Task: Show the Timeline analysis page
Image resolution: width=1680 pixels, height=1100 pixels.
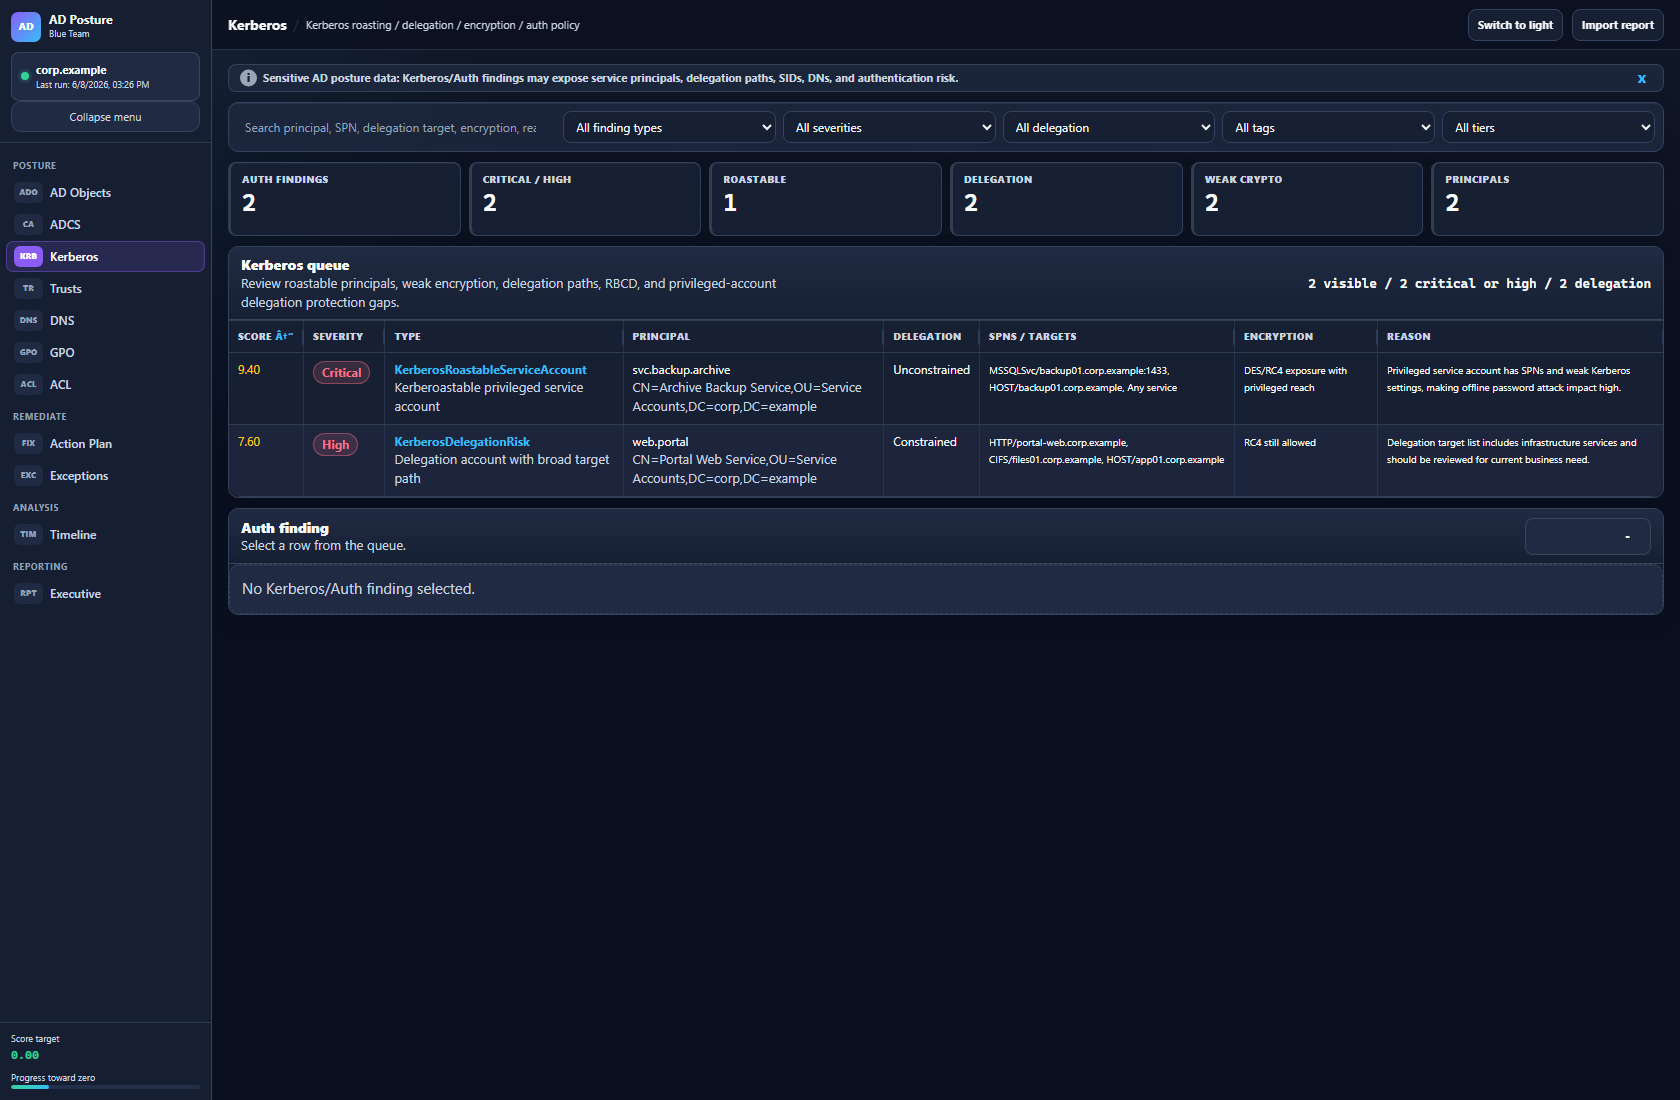Action: pyautogui.click(x=105, y=535)
